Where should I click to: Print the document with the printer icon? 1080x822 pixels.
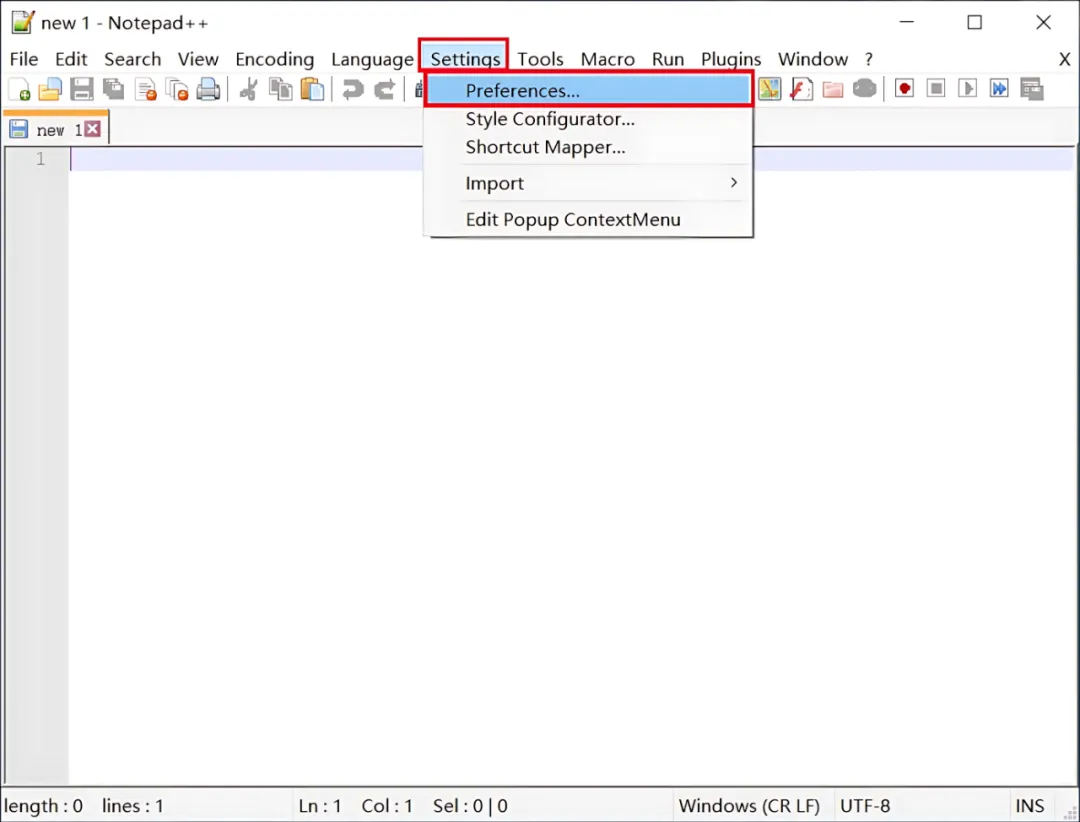(208, 89)
